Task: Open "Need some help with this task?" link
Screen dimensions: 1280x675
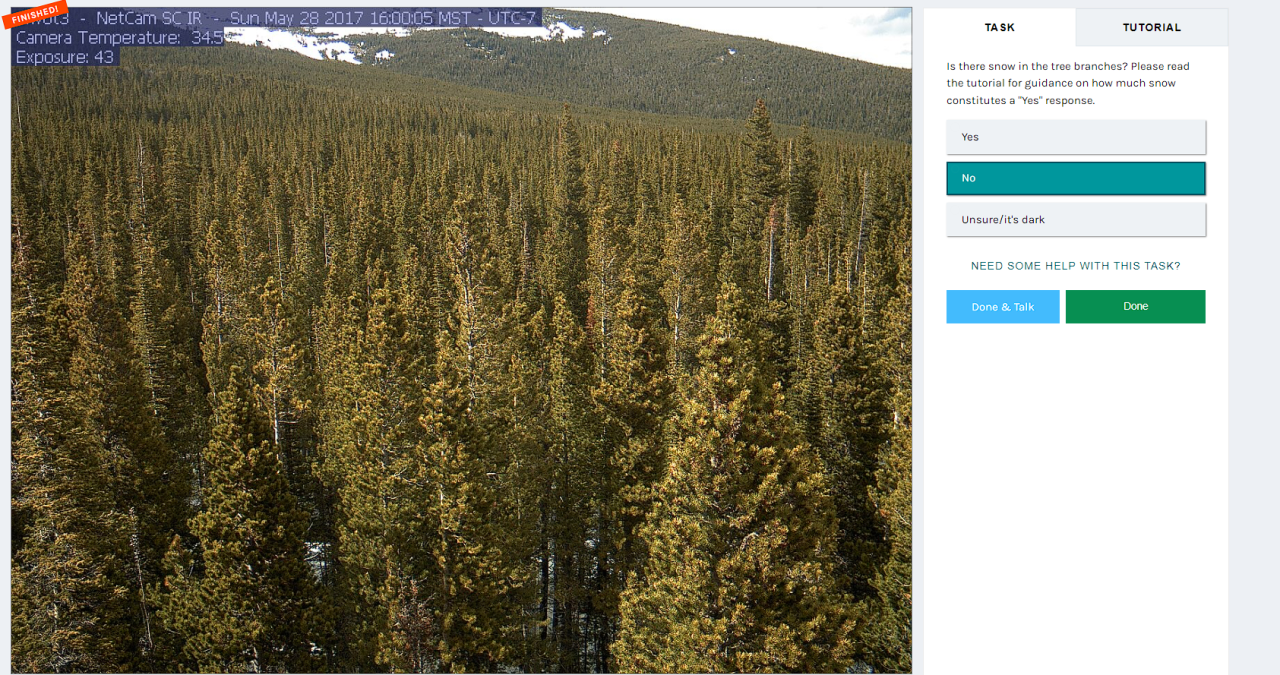Action: pyautogui.click(x=1075, y=266)
